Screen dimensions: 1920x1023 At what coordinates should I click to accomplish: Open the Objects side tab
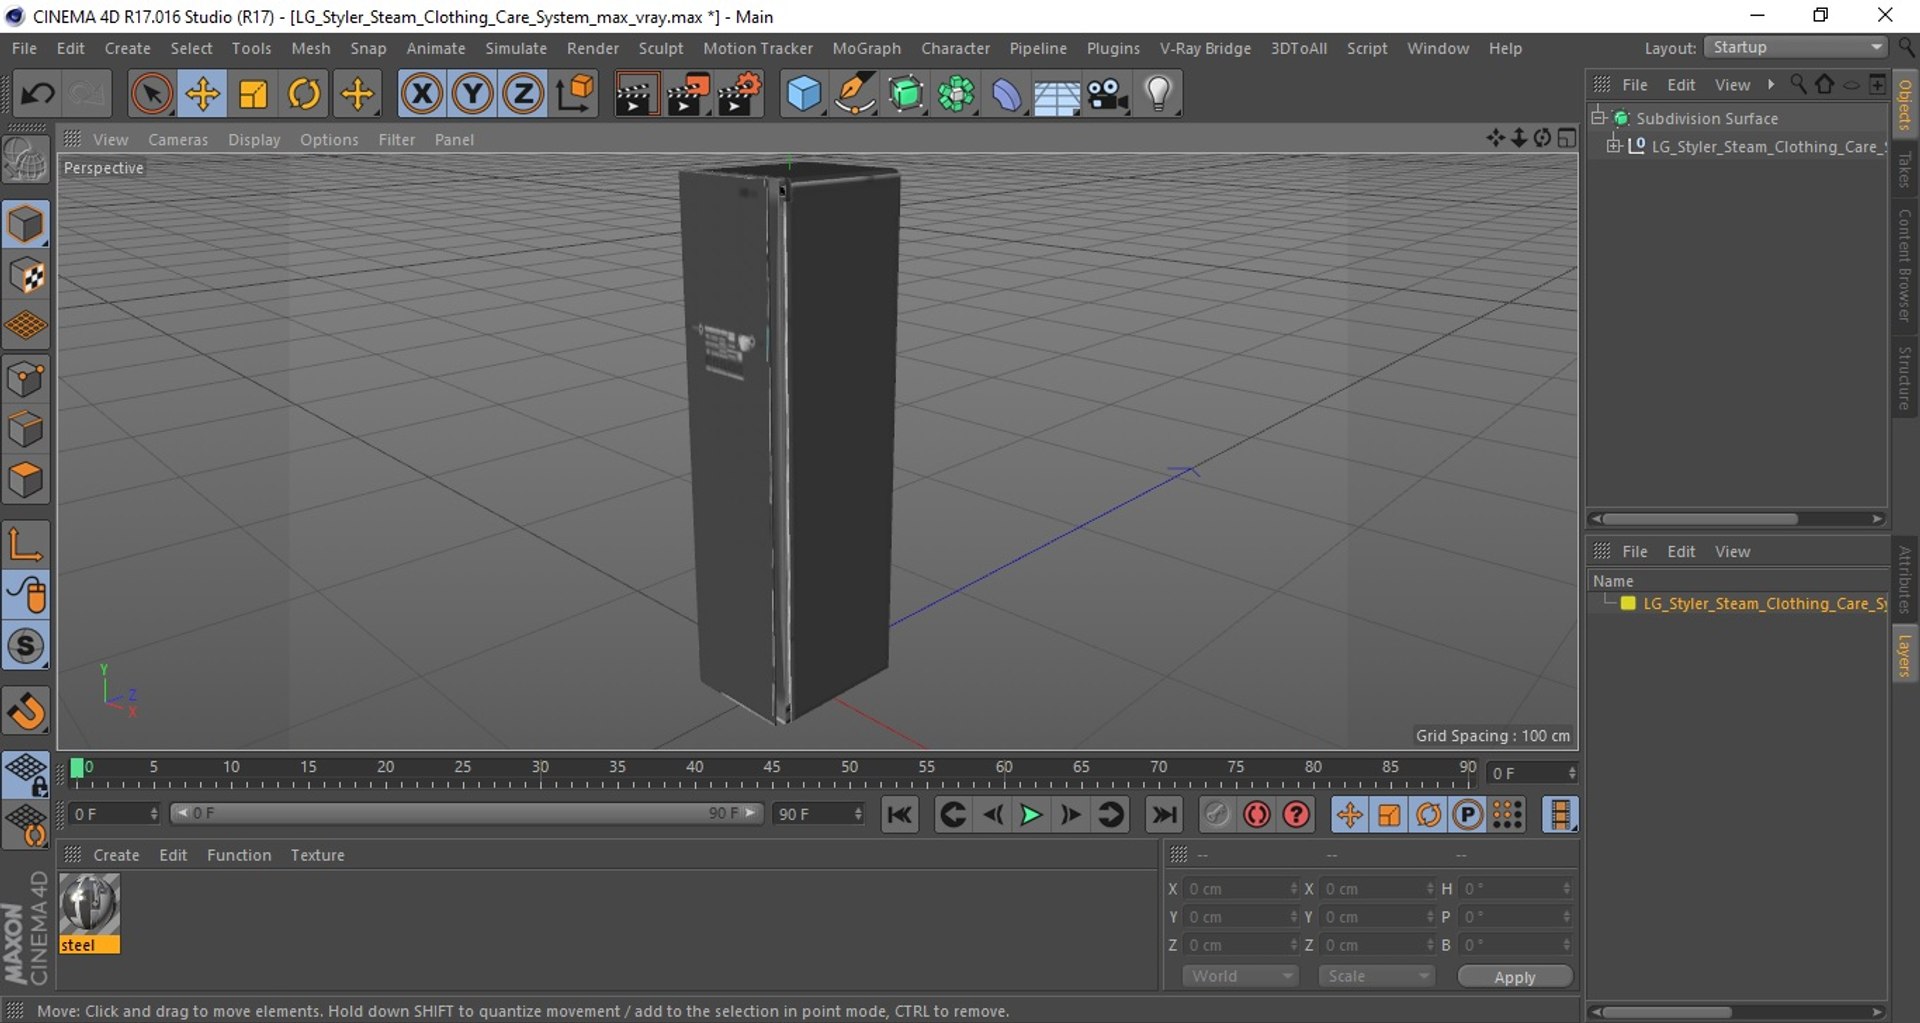[x=1905, y=105]
